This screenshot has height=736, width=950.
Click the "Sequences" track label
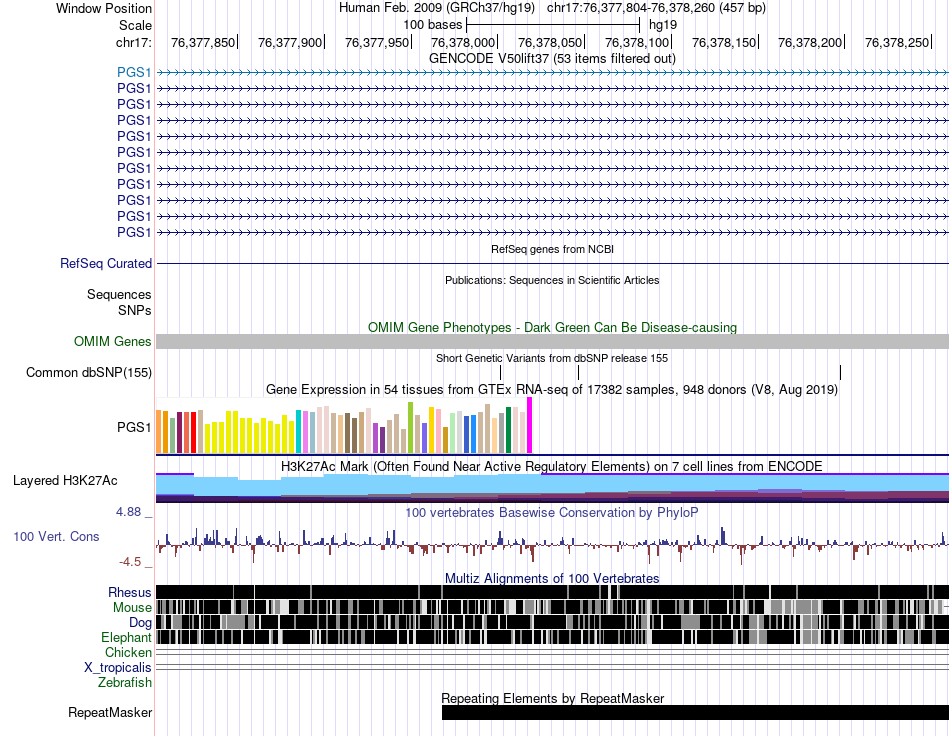(x=119, y=294)
